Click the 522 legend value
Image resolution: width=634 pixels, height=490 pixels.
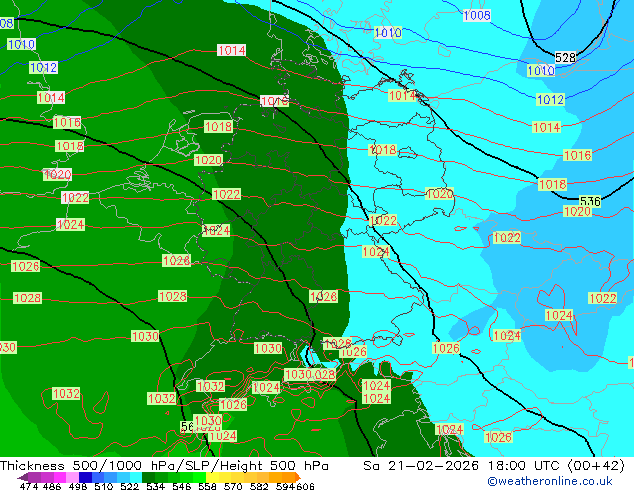coord(129,486)
